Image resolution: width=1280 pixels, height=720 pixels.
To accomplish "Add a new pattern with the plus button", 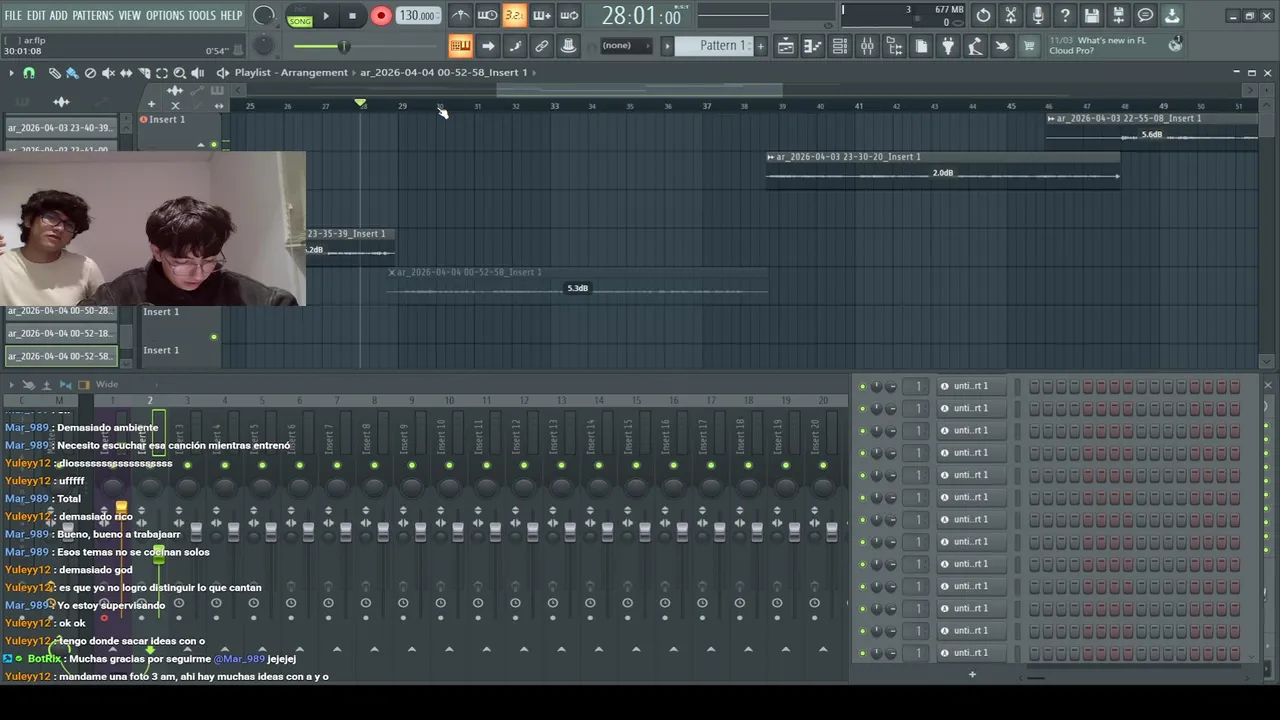I will tap(760, 46).
